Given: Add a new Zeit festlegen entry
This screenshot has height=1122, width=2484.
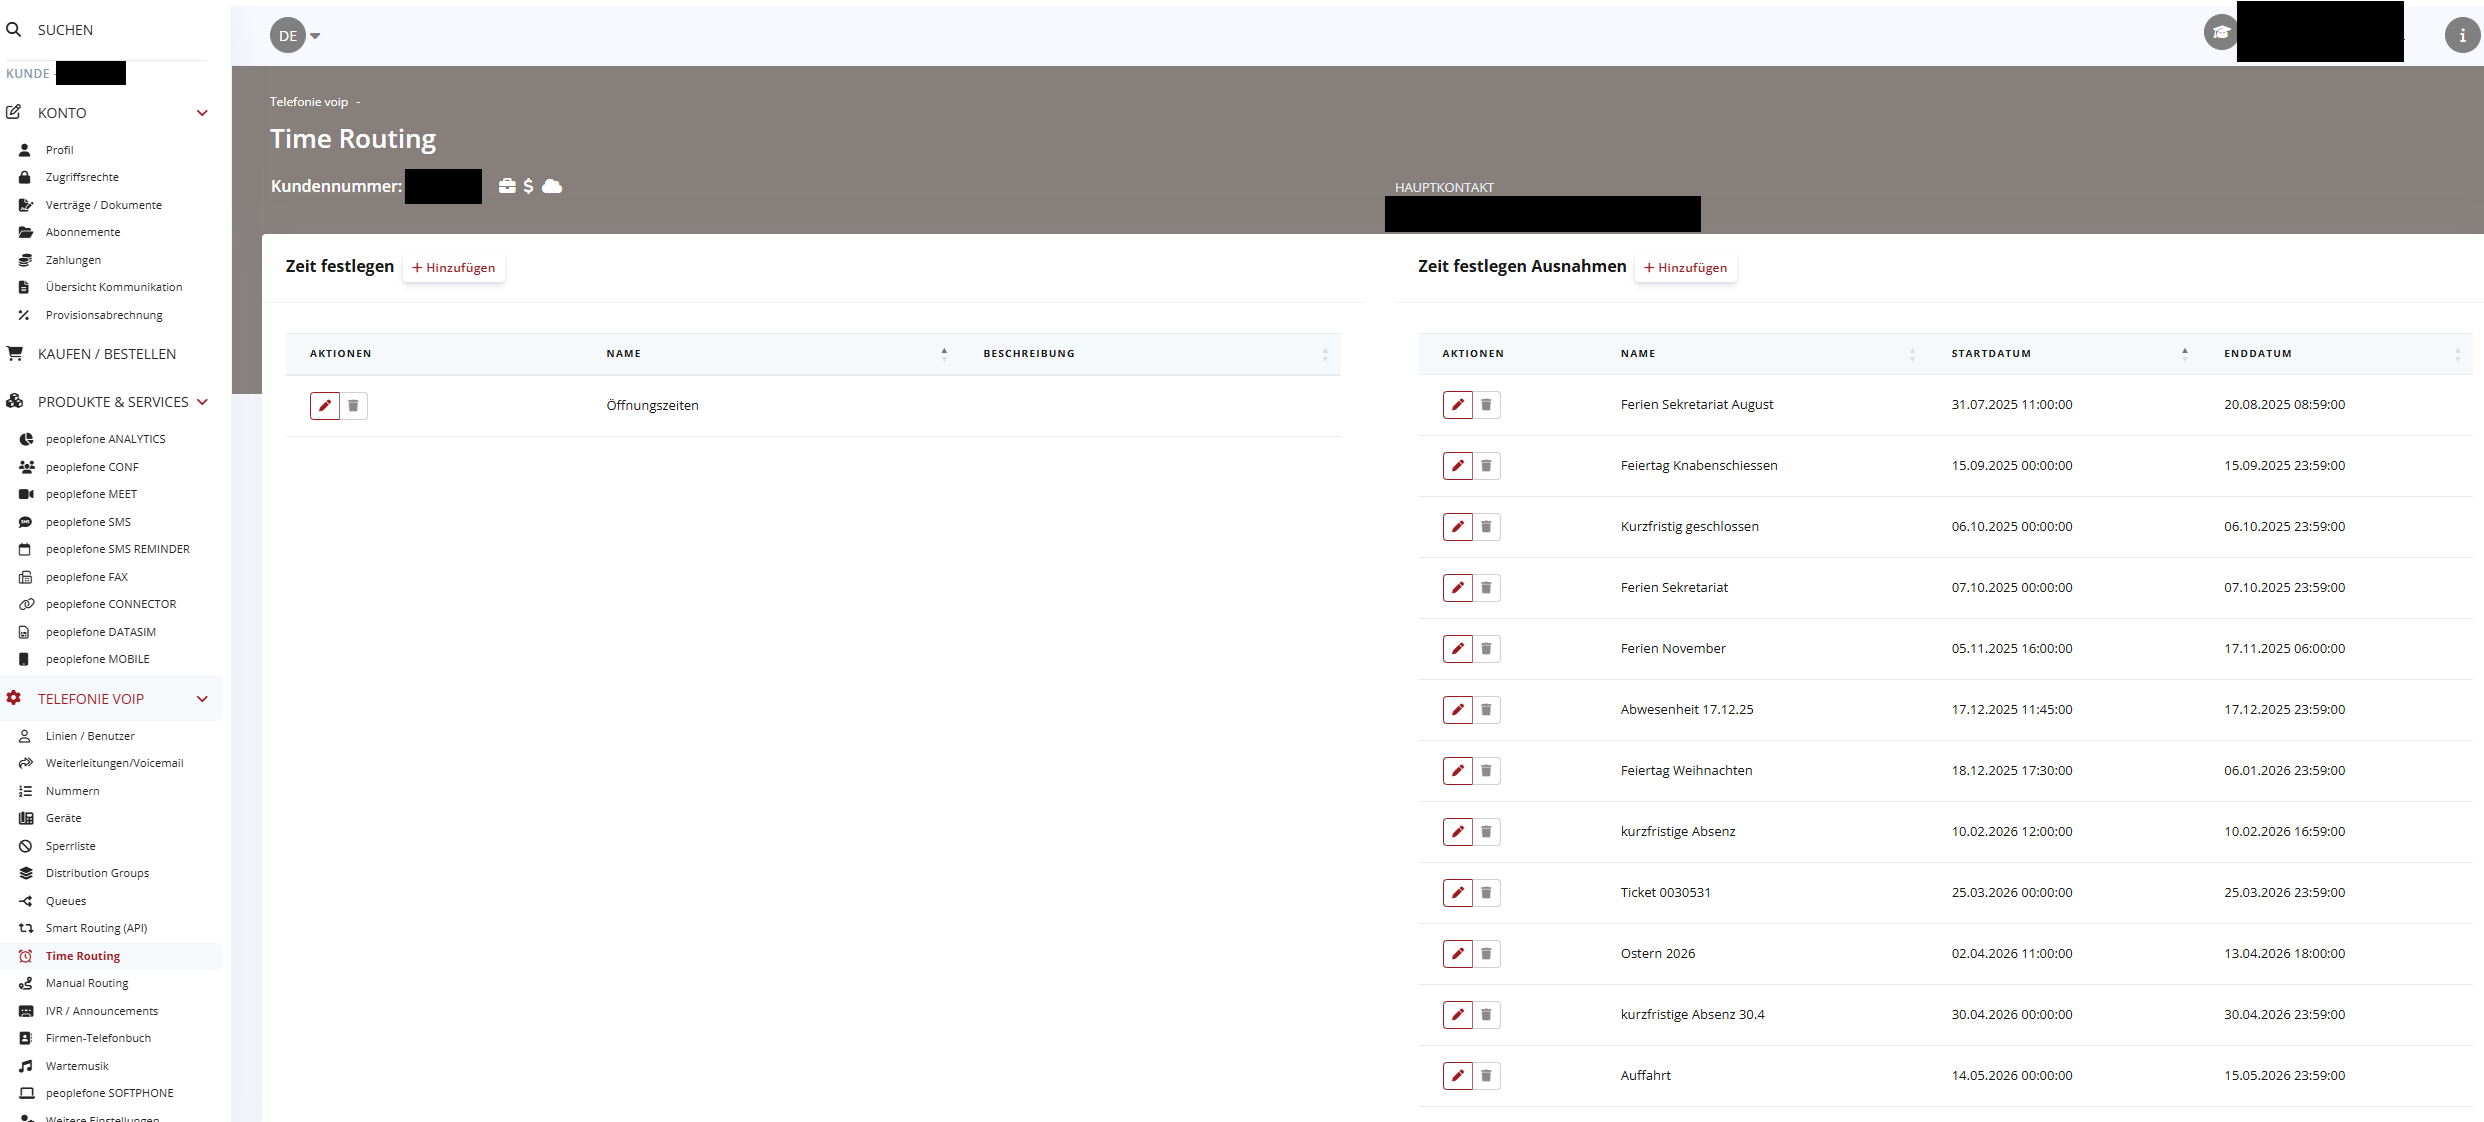Looking at the screenshot, I should [454, 268].
